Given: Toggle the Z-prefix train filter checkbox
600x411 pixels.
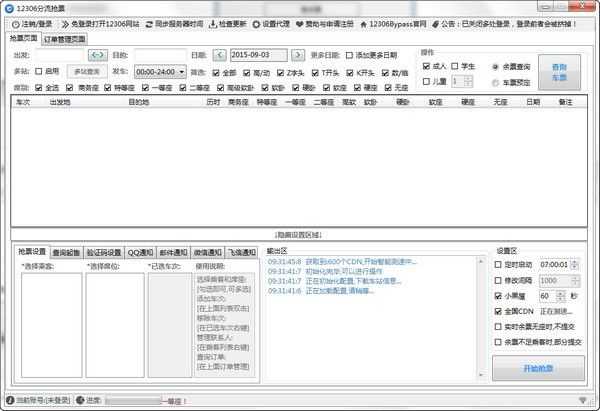Looking at the screenshot, I should [x=280, y=73].
